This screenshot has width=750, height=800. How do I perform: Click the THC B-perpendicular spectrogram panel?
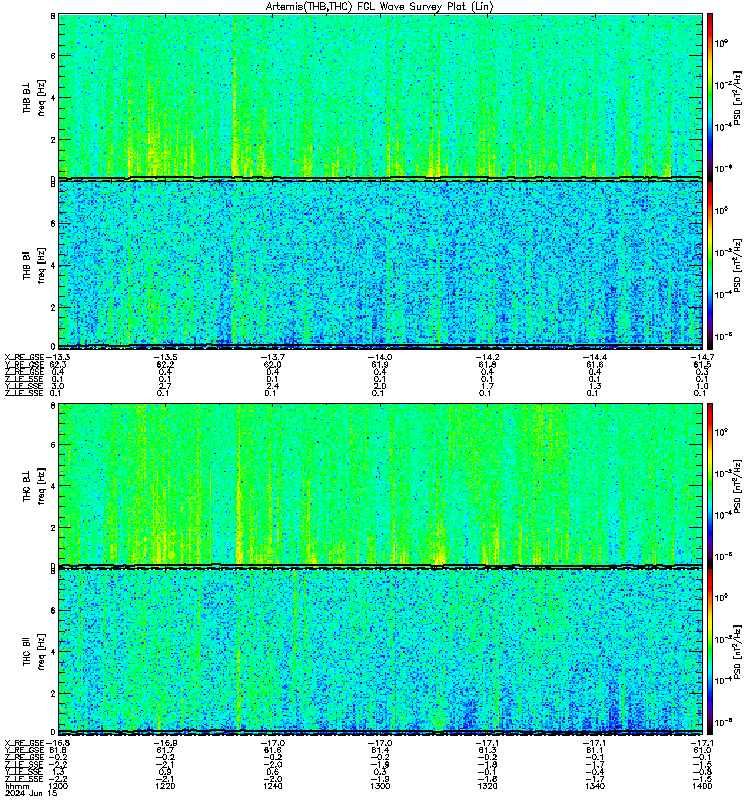pyautogui.click(x=381, y=484)
